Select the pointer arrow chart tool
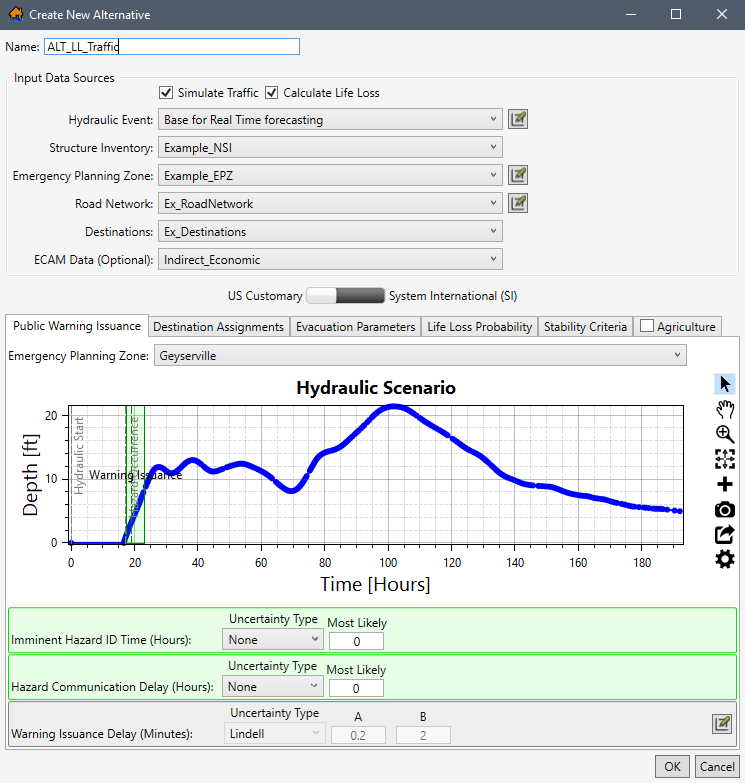This screenshot has width=745, height=783. point(725,384)
